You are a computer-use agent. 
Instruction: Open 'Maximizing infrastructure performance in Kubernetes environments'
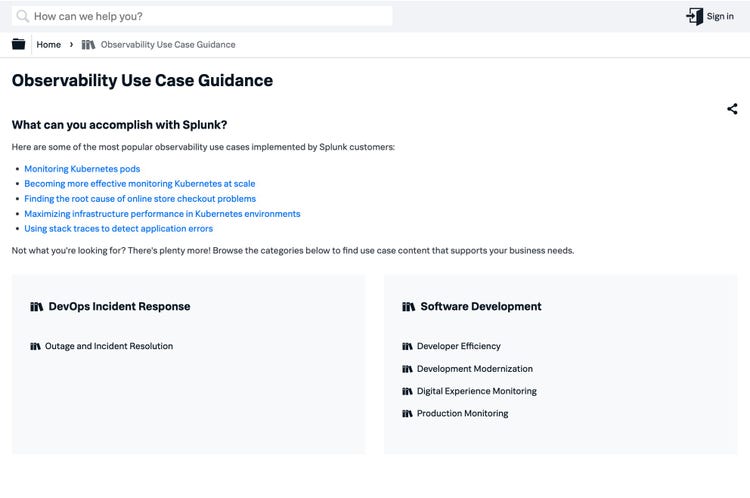(162, 214)
